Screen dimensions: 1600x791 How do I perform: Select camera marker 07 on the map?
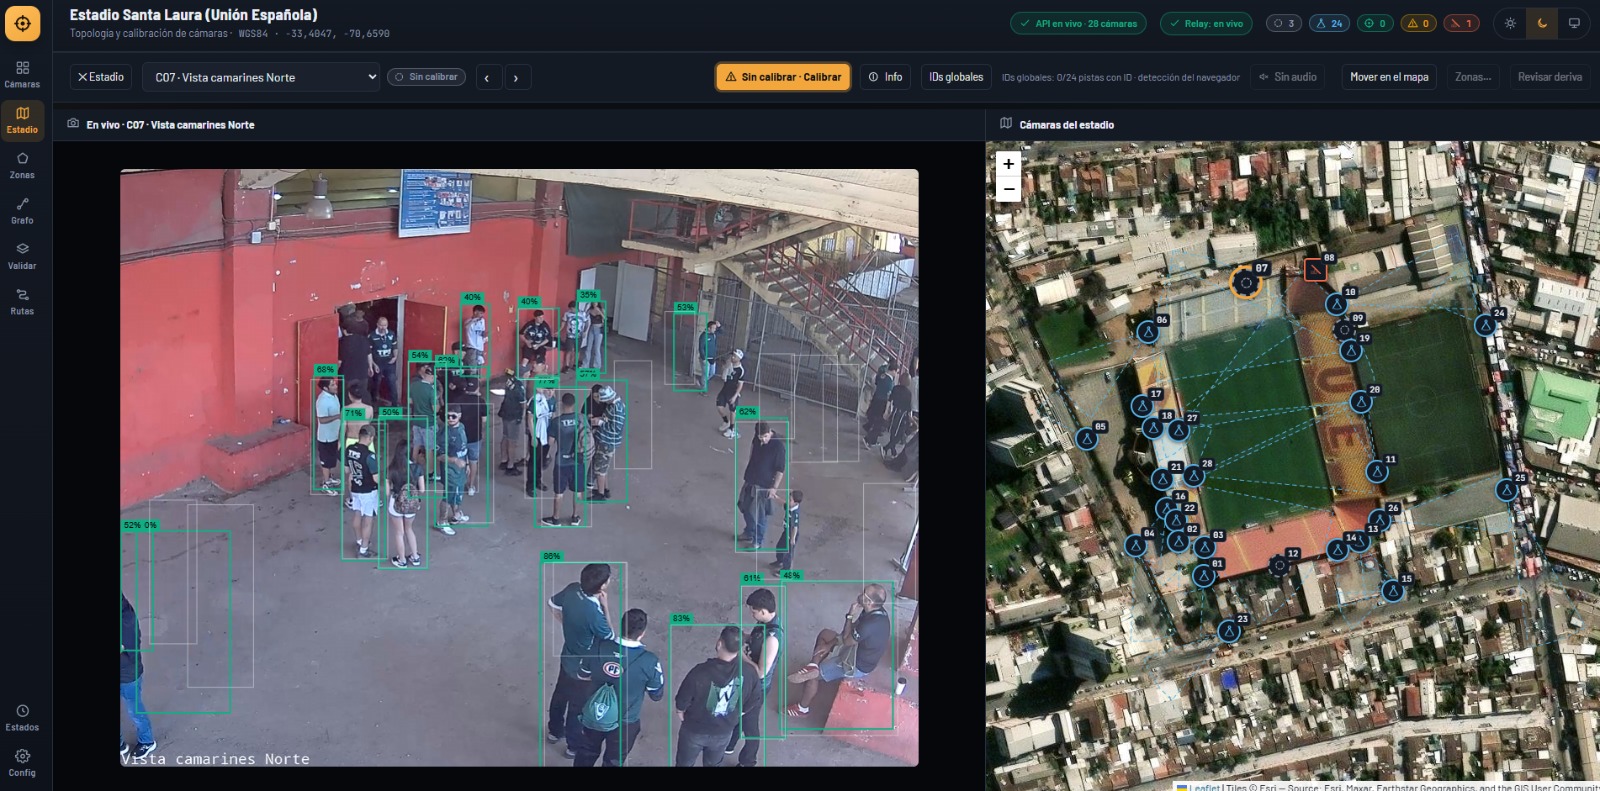(x=1245, y=283)
